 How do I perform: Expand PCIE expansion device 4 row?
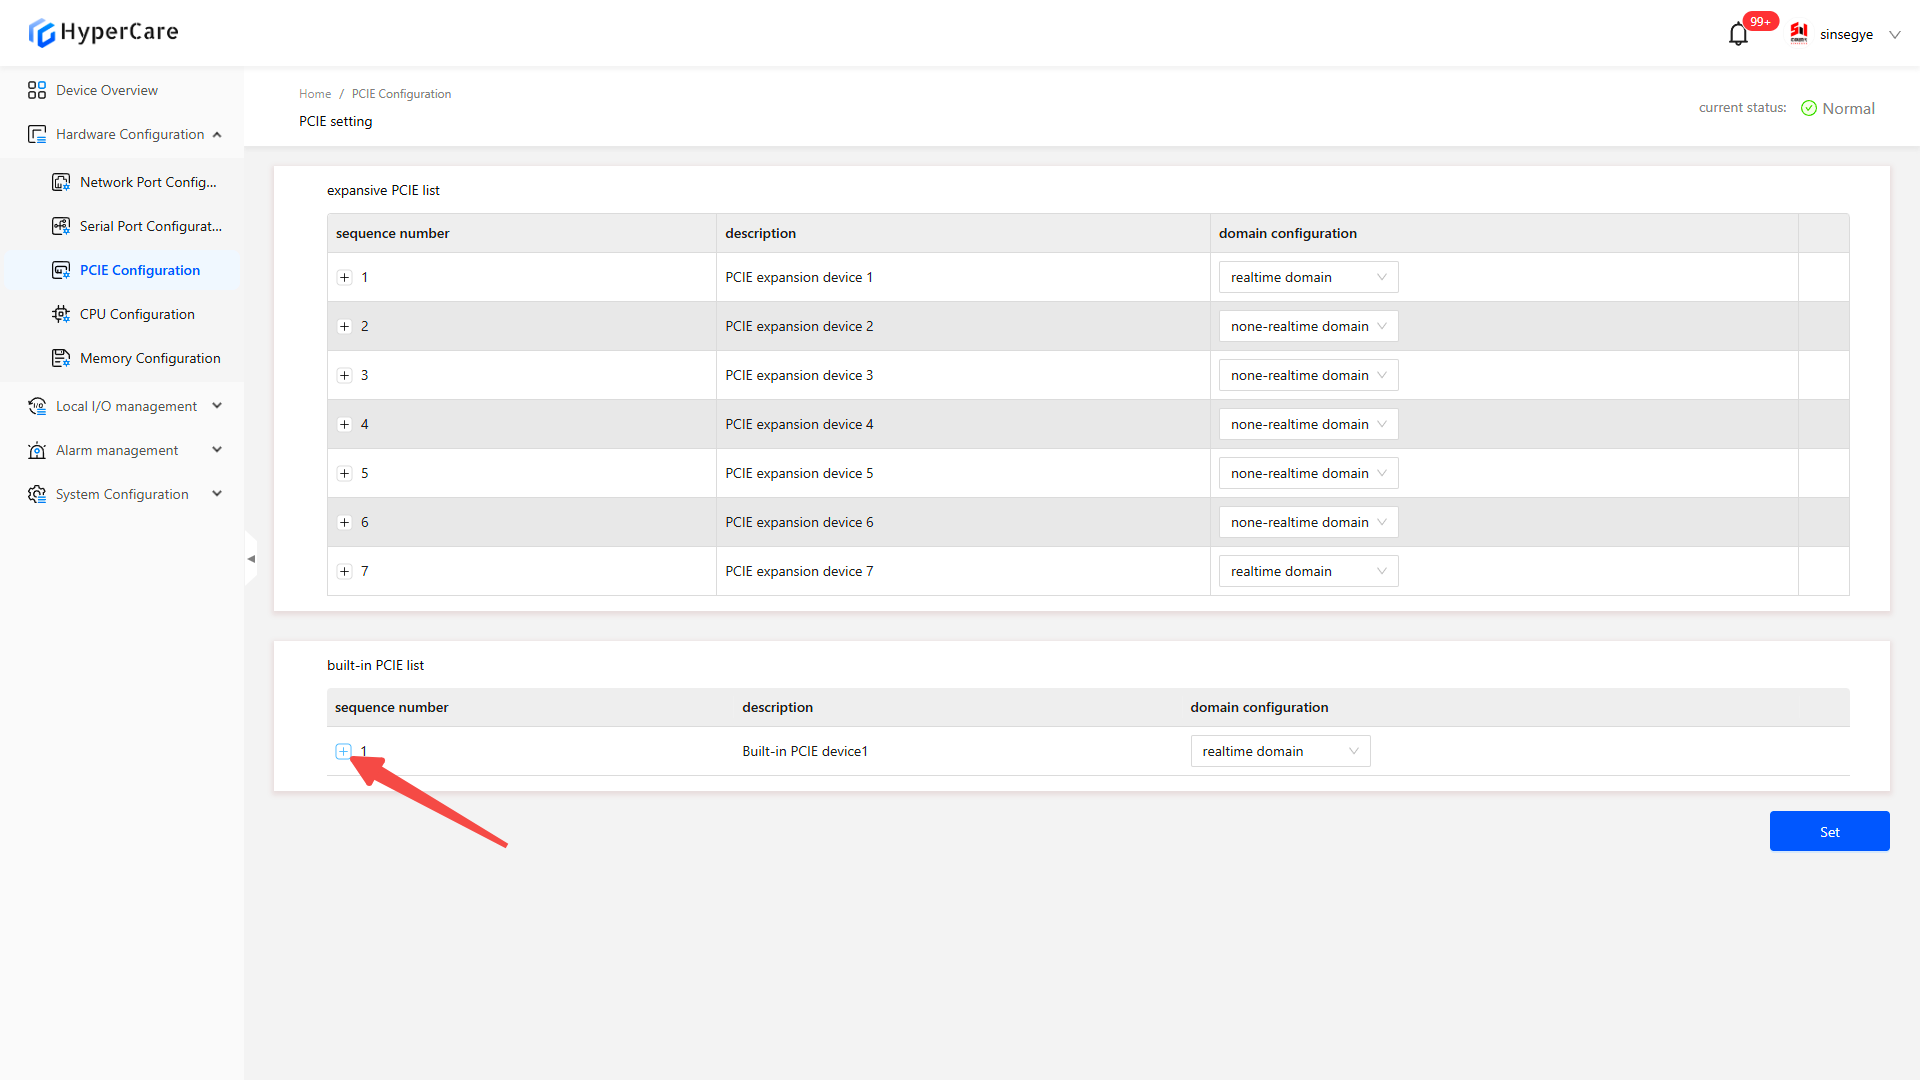point(345,424)
